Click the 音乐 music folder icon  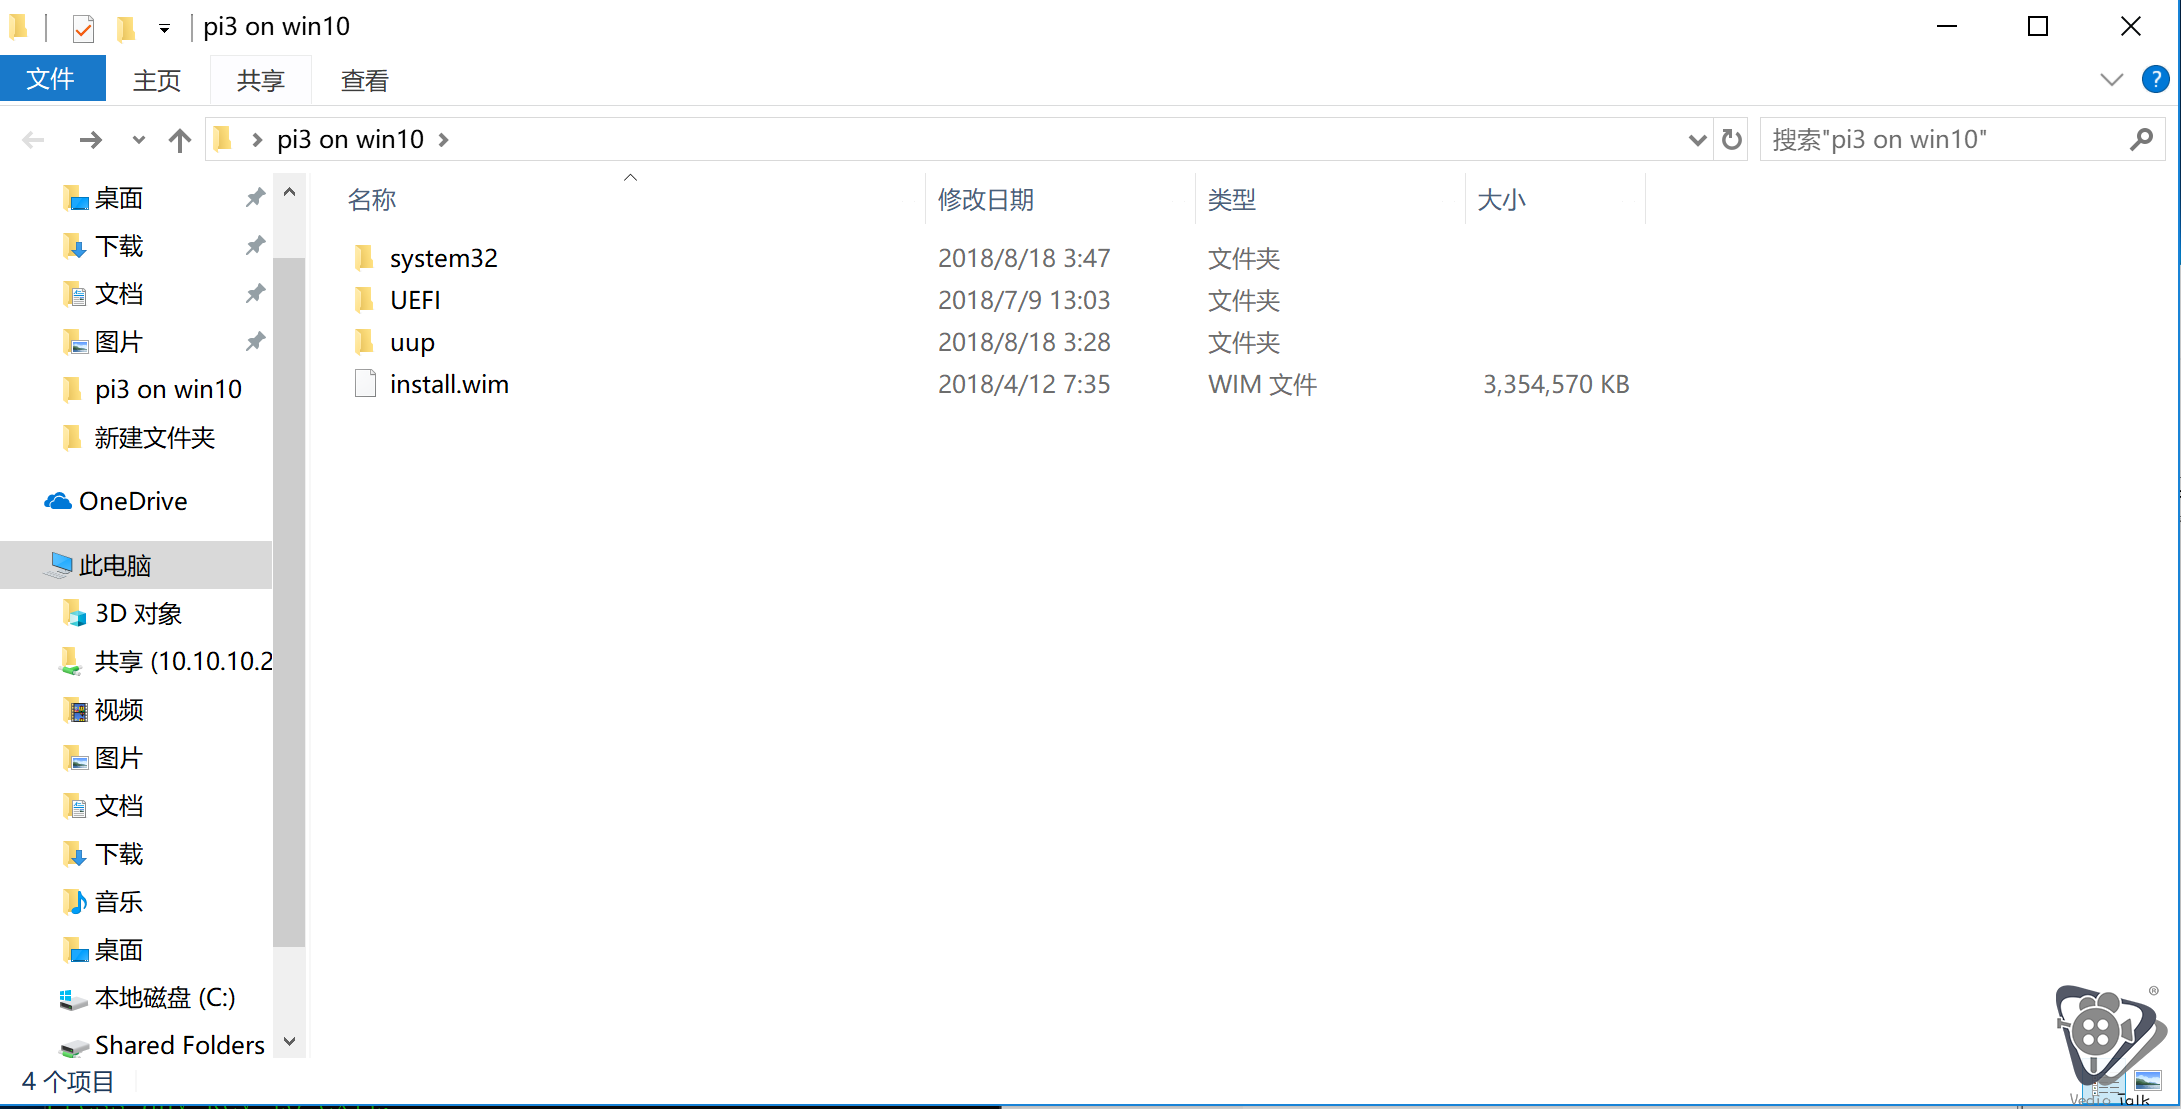[74, 901]
